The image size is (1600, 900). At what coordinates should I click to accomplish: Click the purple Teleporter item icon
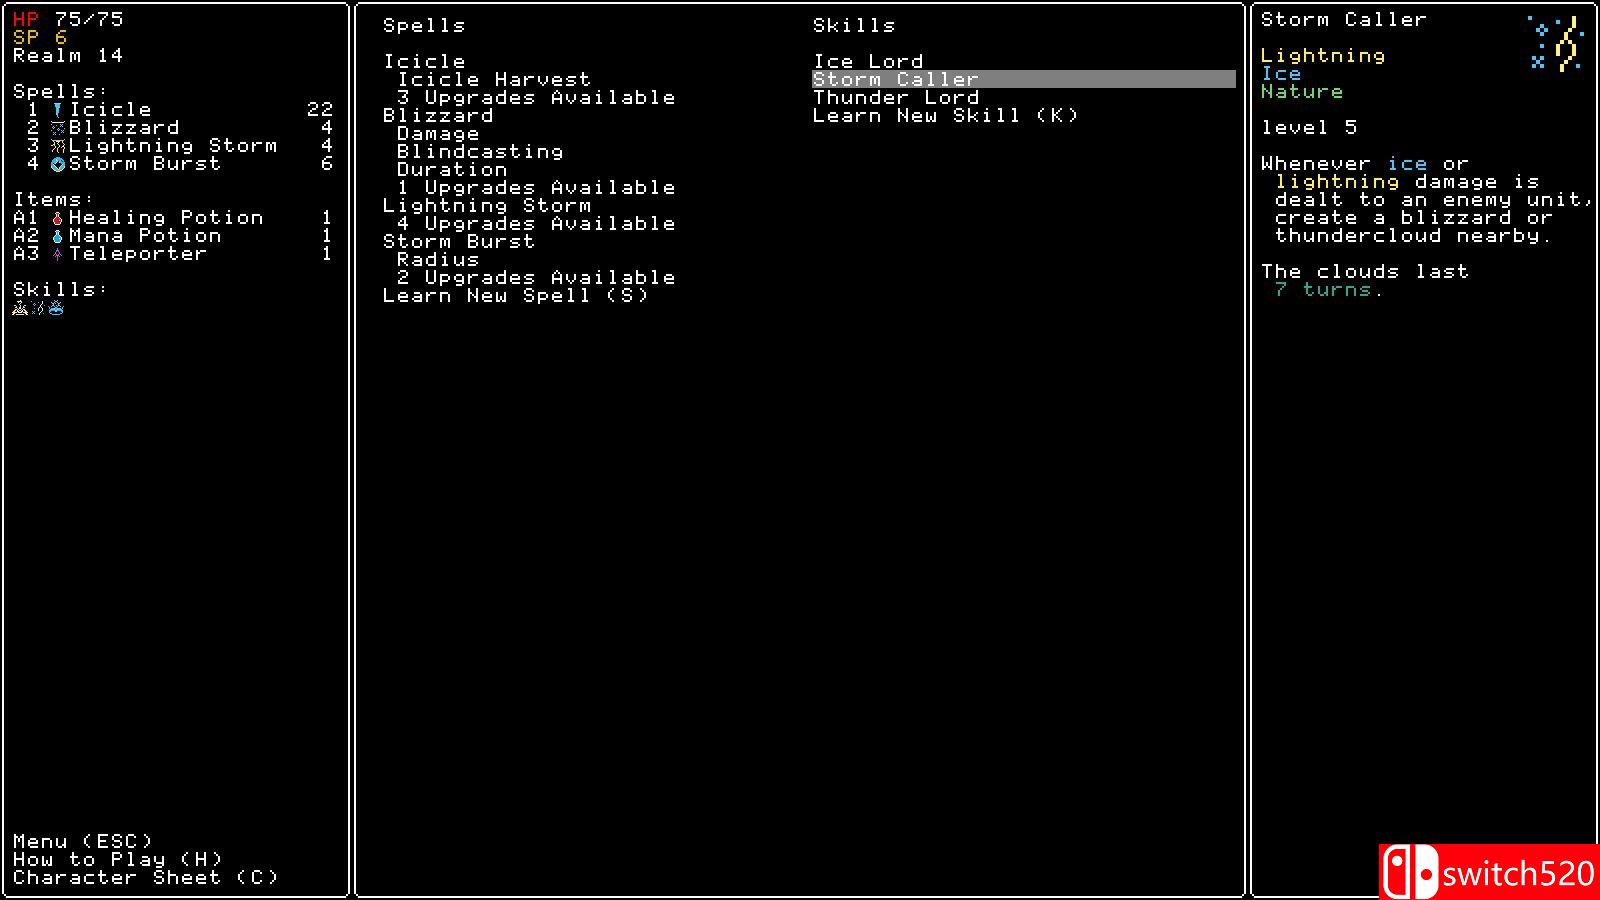point(58,254)
